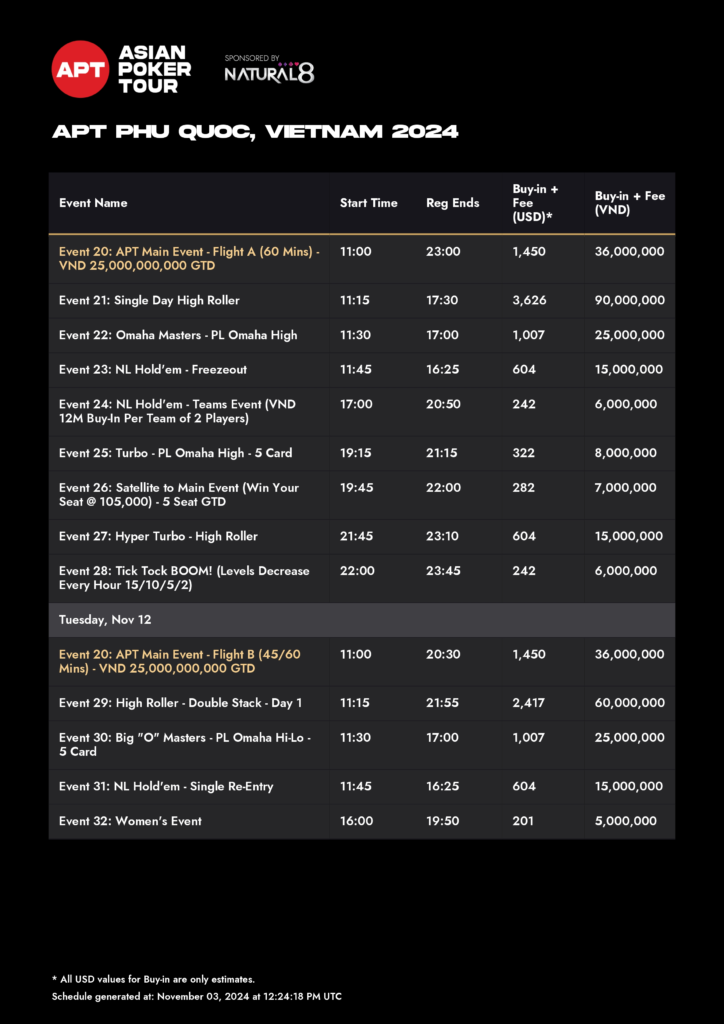Click the APT red circle logo
Image resolution: width=724 pixels, height=1024 pixels.
pyautogui.click(x=80, y=69)
